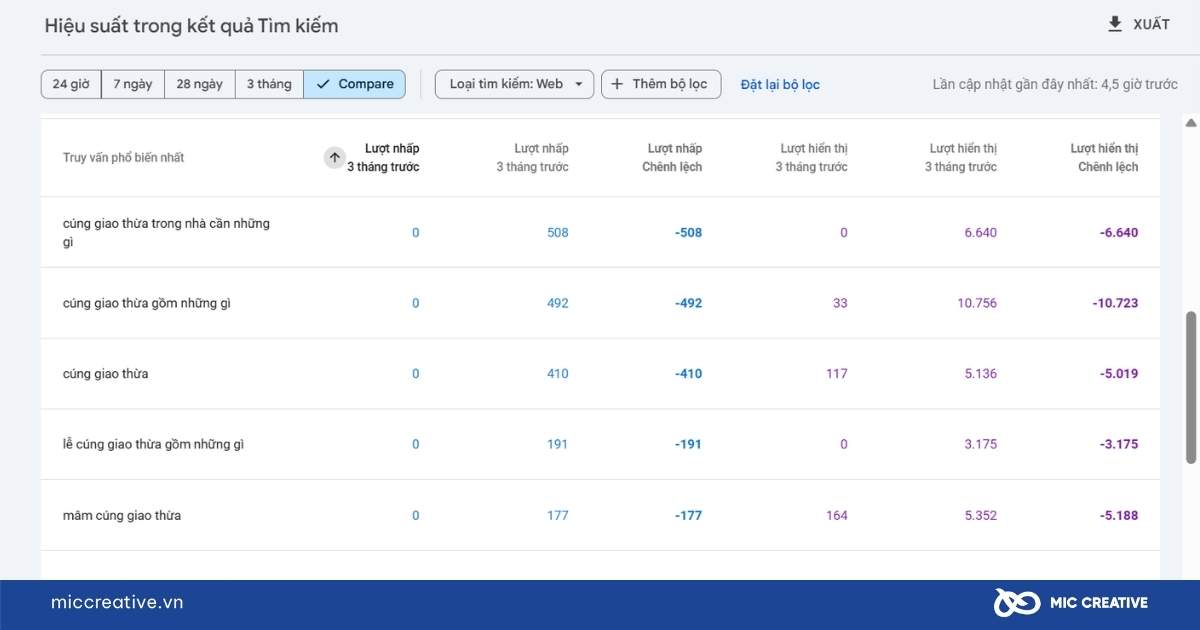Click the -5.019 impressions difference
The height and width of the screenshot is (630, 1200).
[1119, 374]
